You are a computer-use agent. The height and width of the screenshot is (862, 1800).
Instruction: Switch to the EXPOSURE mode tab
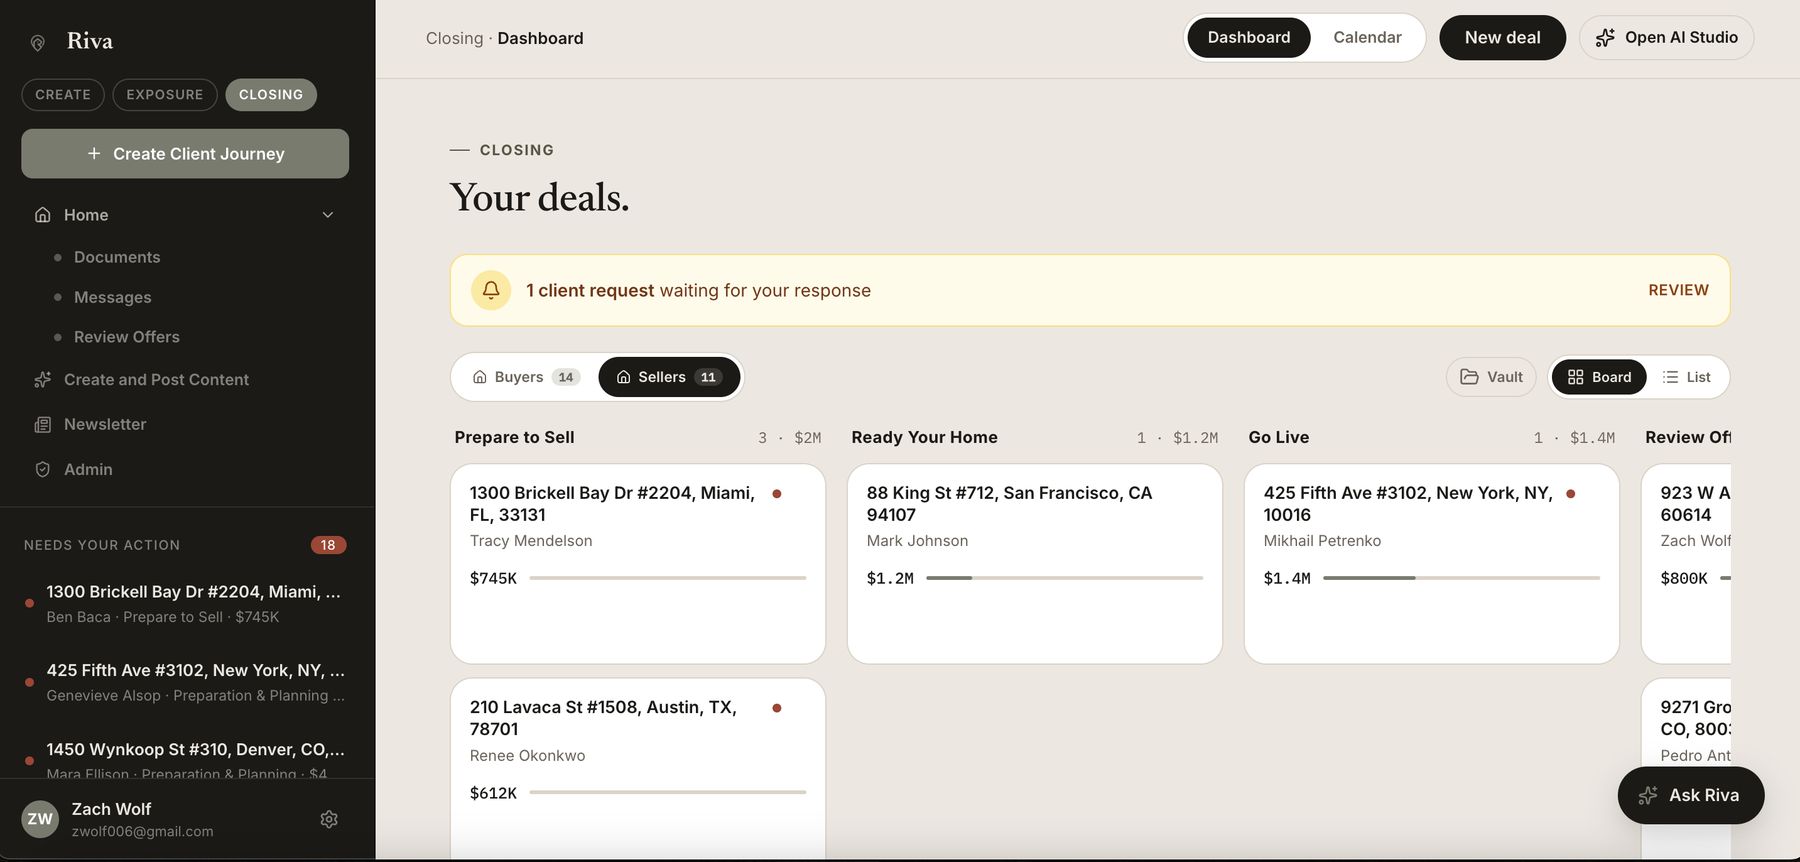click(165, 95)
